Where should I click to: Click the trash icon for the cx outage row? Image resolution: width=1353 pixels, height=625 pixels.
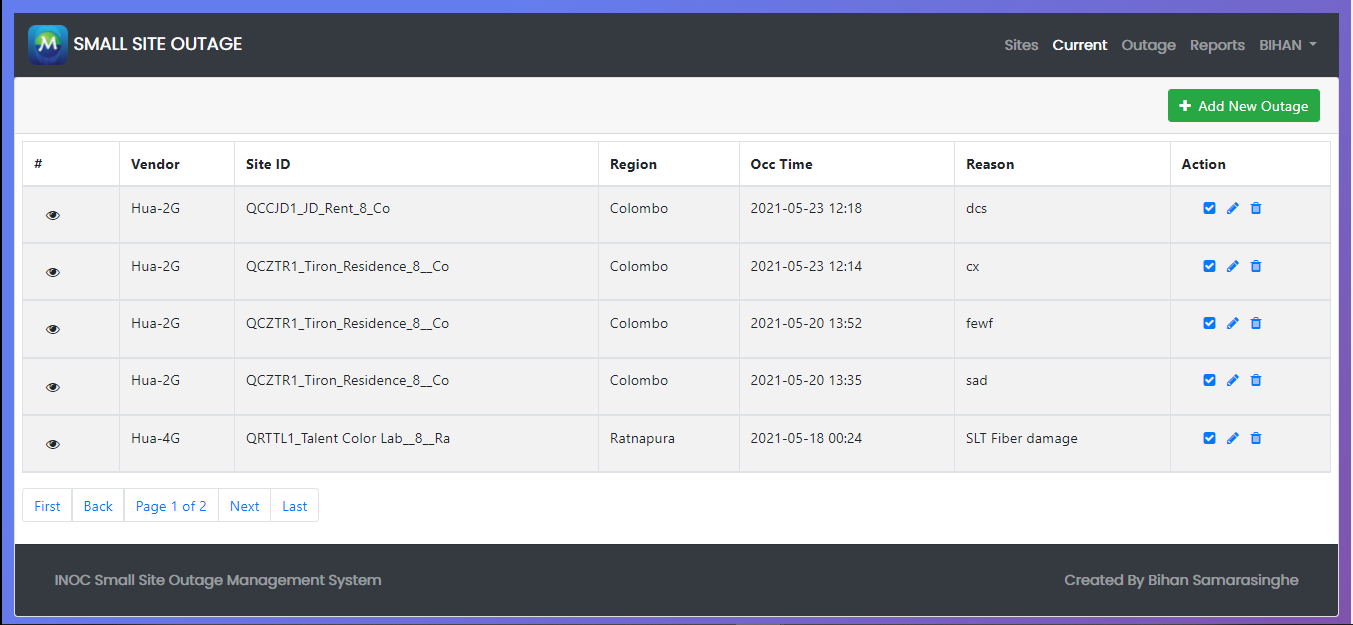tap(1256, 266)
